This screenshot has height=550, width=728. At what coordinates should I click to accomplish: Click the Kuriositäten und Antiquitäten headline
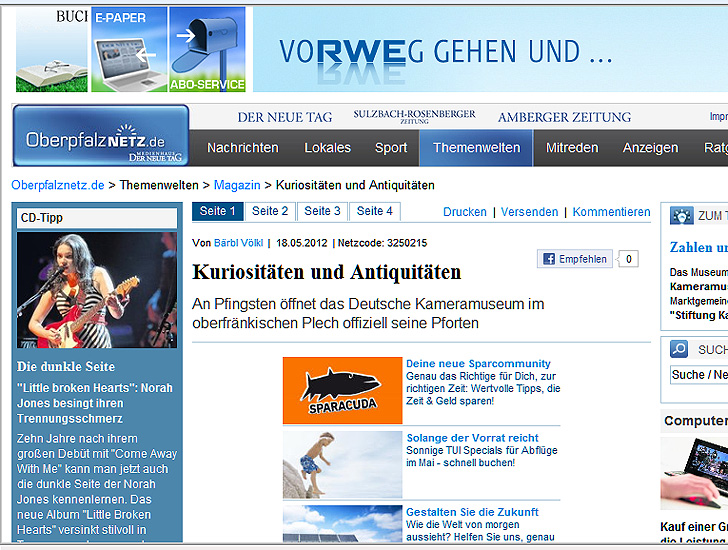coord(326,272)
